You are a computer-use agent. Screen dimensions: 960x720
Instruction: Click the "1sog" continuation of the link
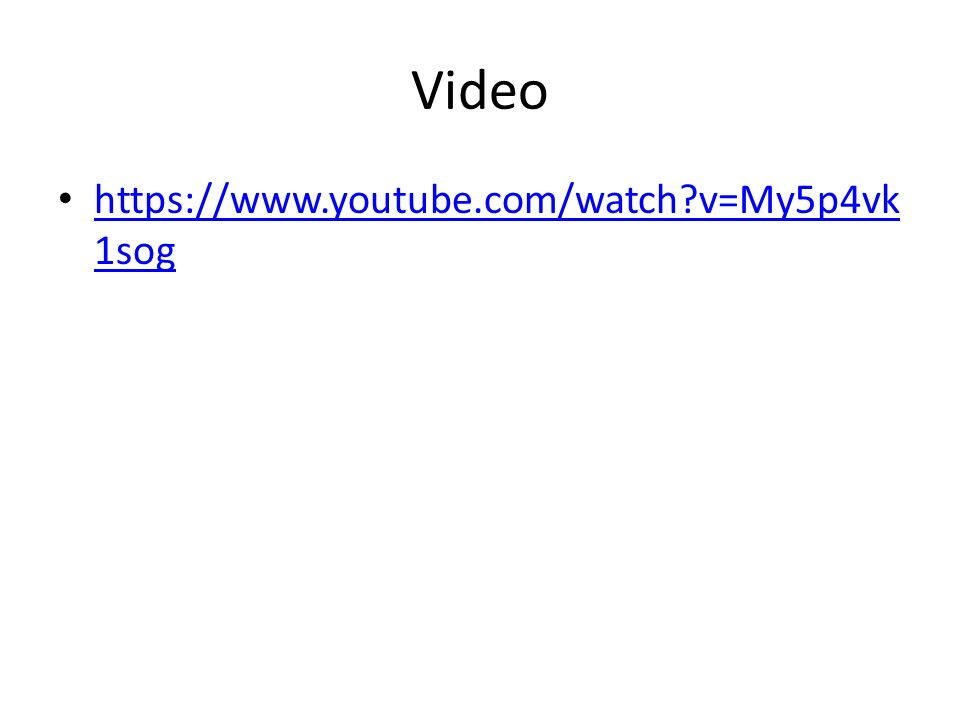[135, 251]
